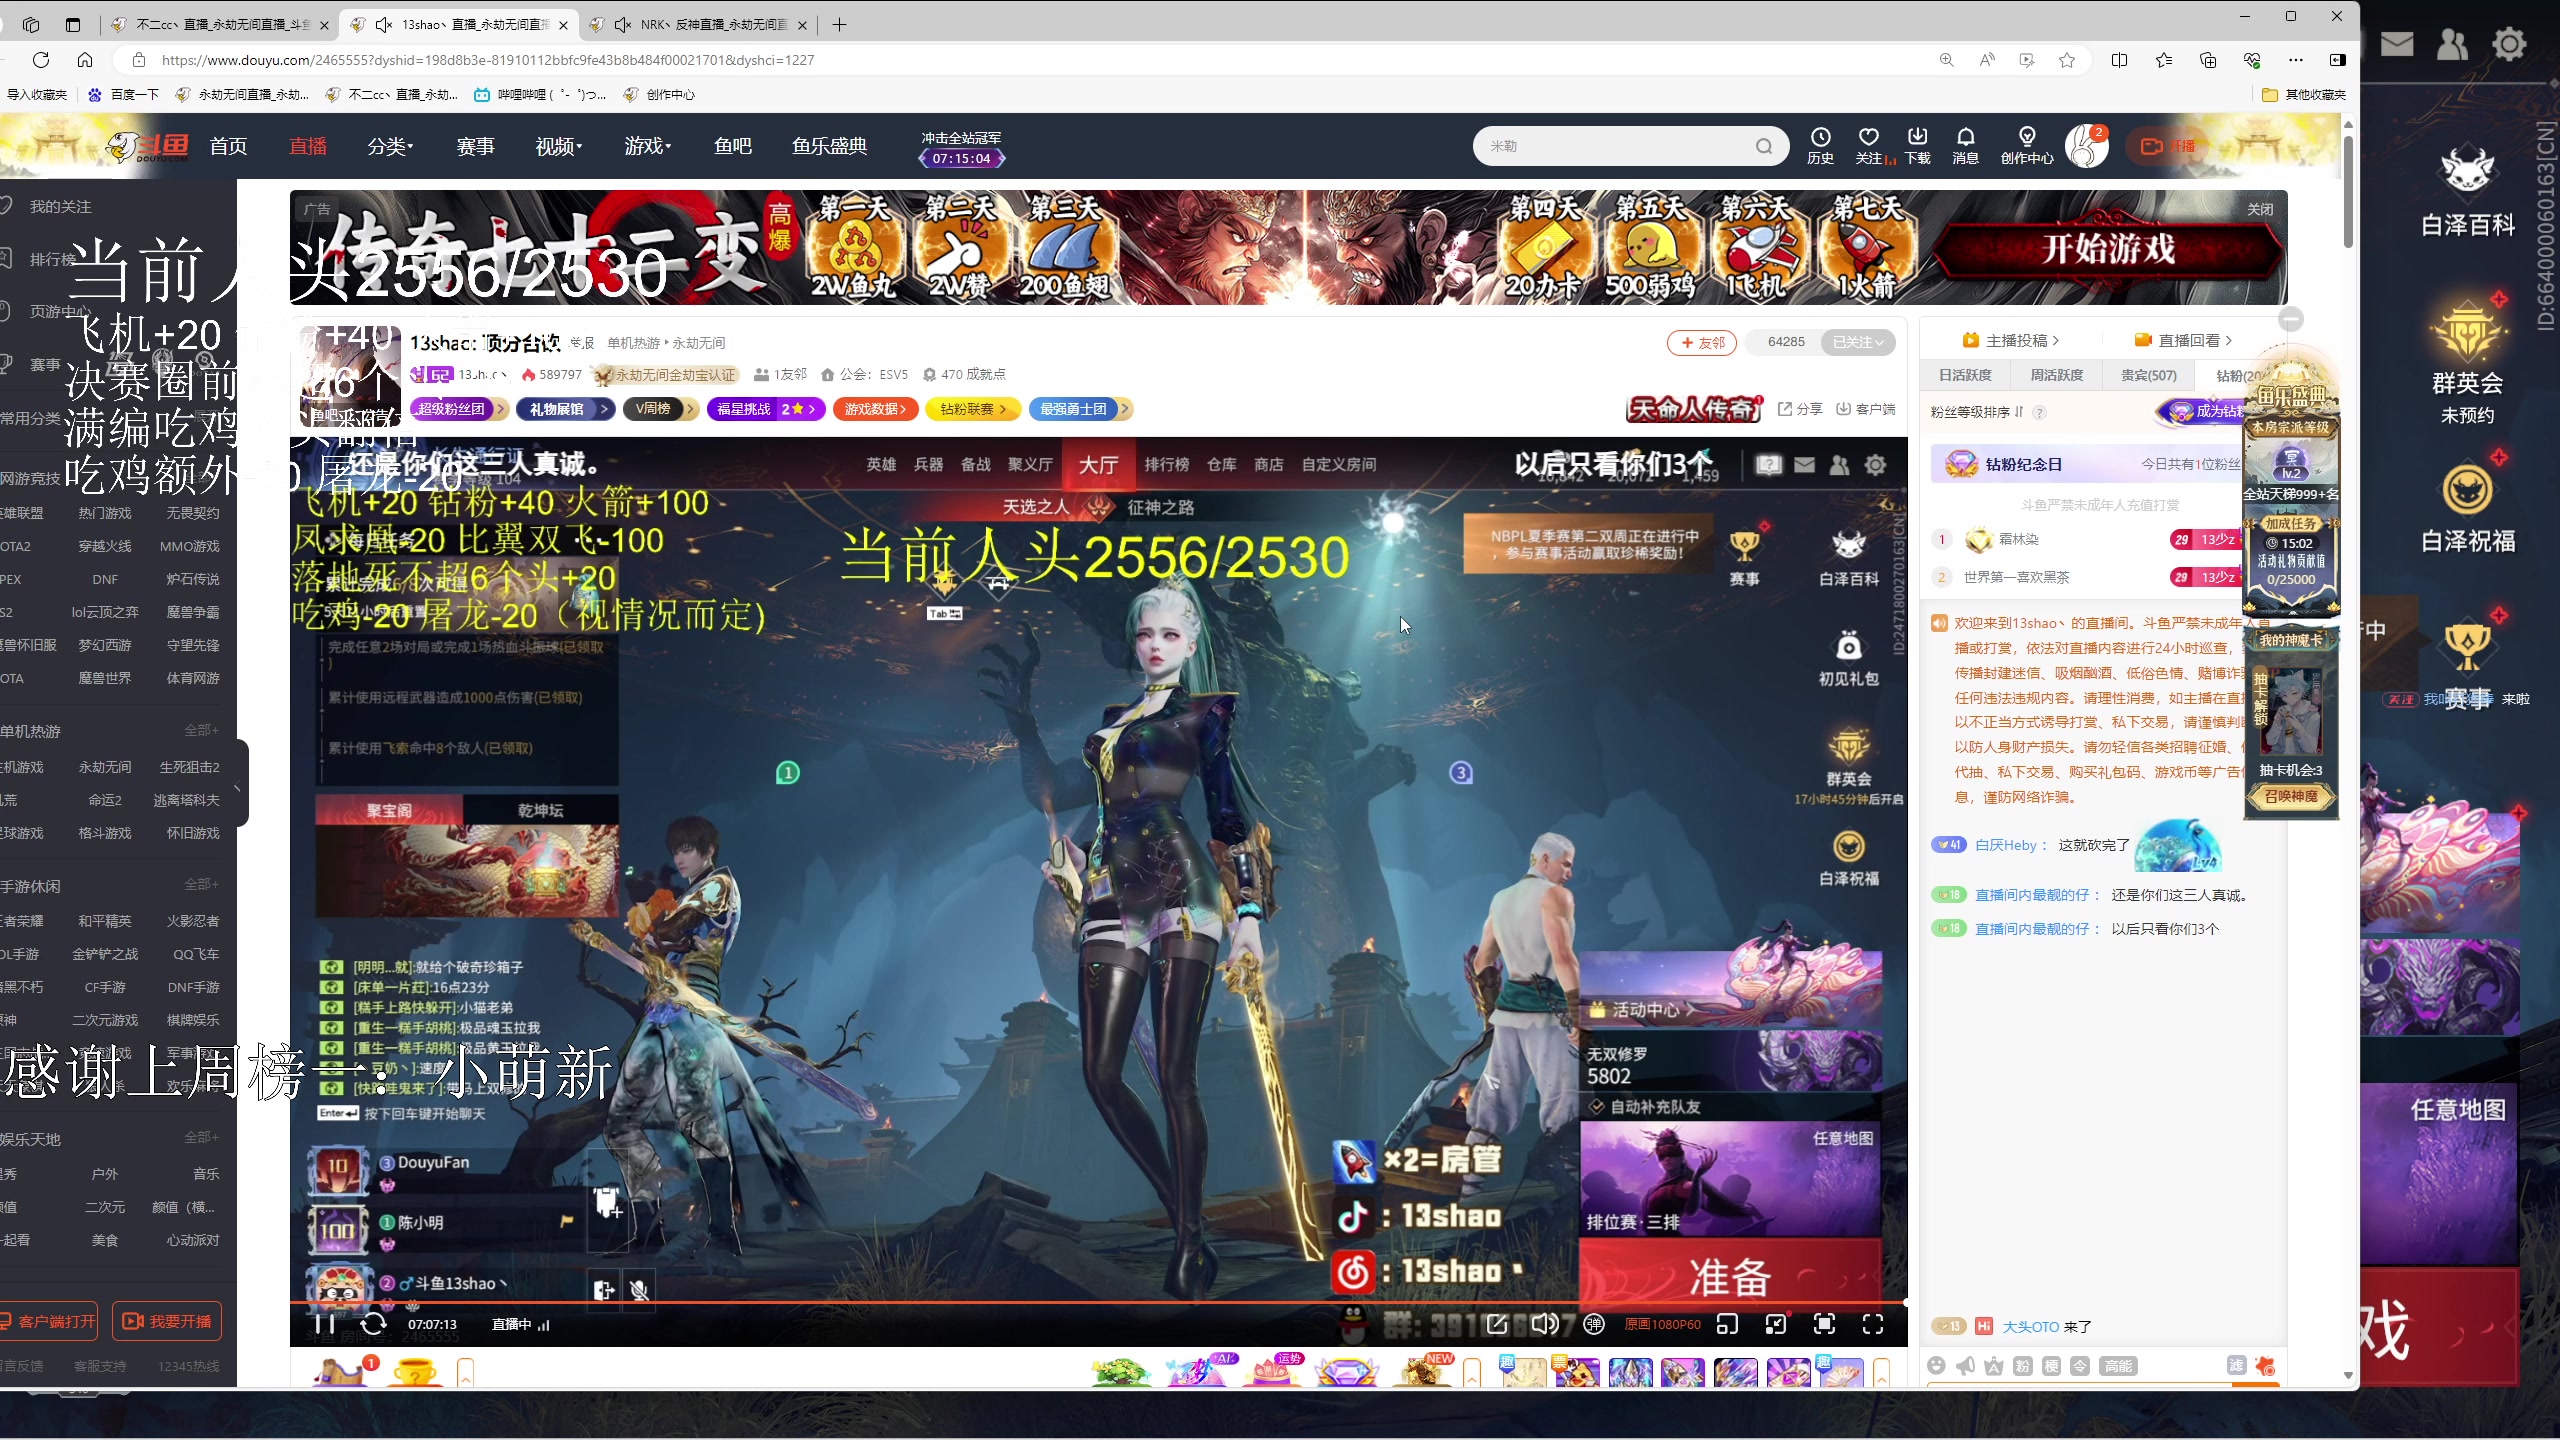This screenshot has height=1440, width=2560.
Task: Click the 客户端打开 open in client button
Action: coord(48,1321)
